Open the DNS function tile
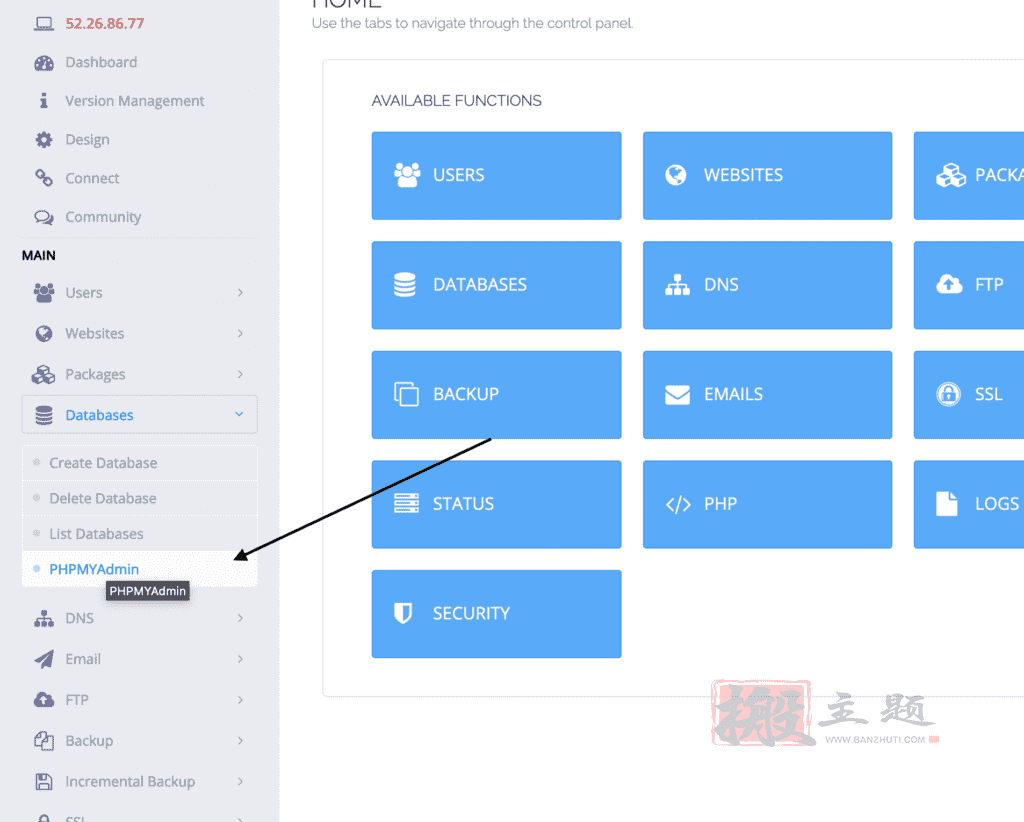Image resolution: width=1024 pixels, height=822 pixels. tap(767, 285)
